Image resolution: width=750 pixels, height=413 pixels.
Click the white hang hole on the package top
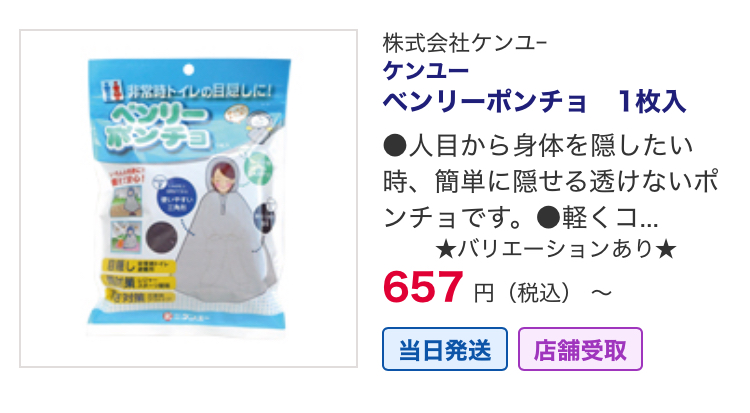(x=188, y=70)
